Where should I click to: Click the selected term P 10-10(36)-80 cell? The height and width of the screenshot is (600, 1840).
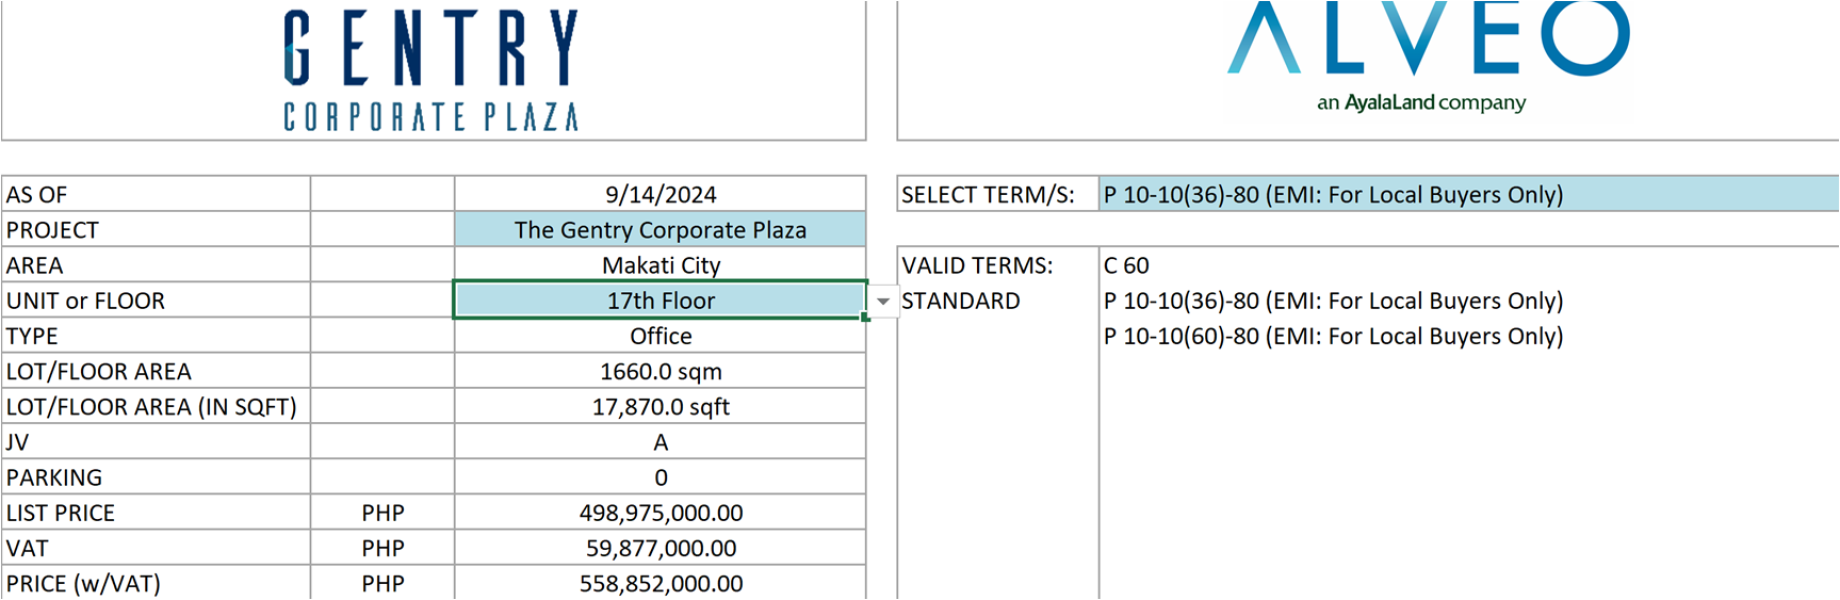coord(1469,194)
